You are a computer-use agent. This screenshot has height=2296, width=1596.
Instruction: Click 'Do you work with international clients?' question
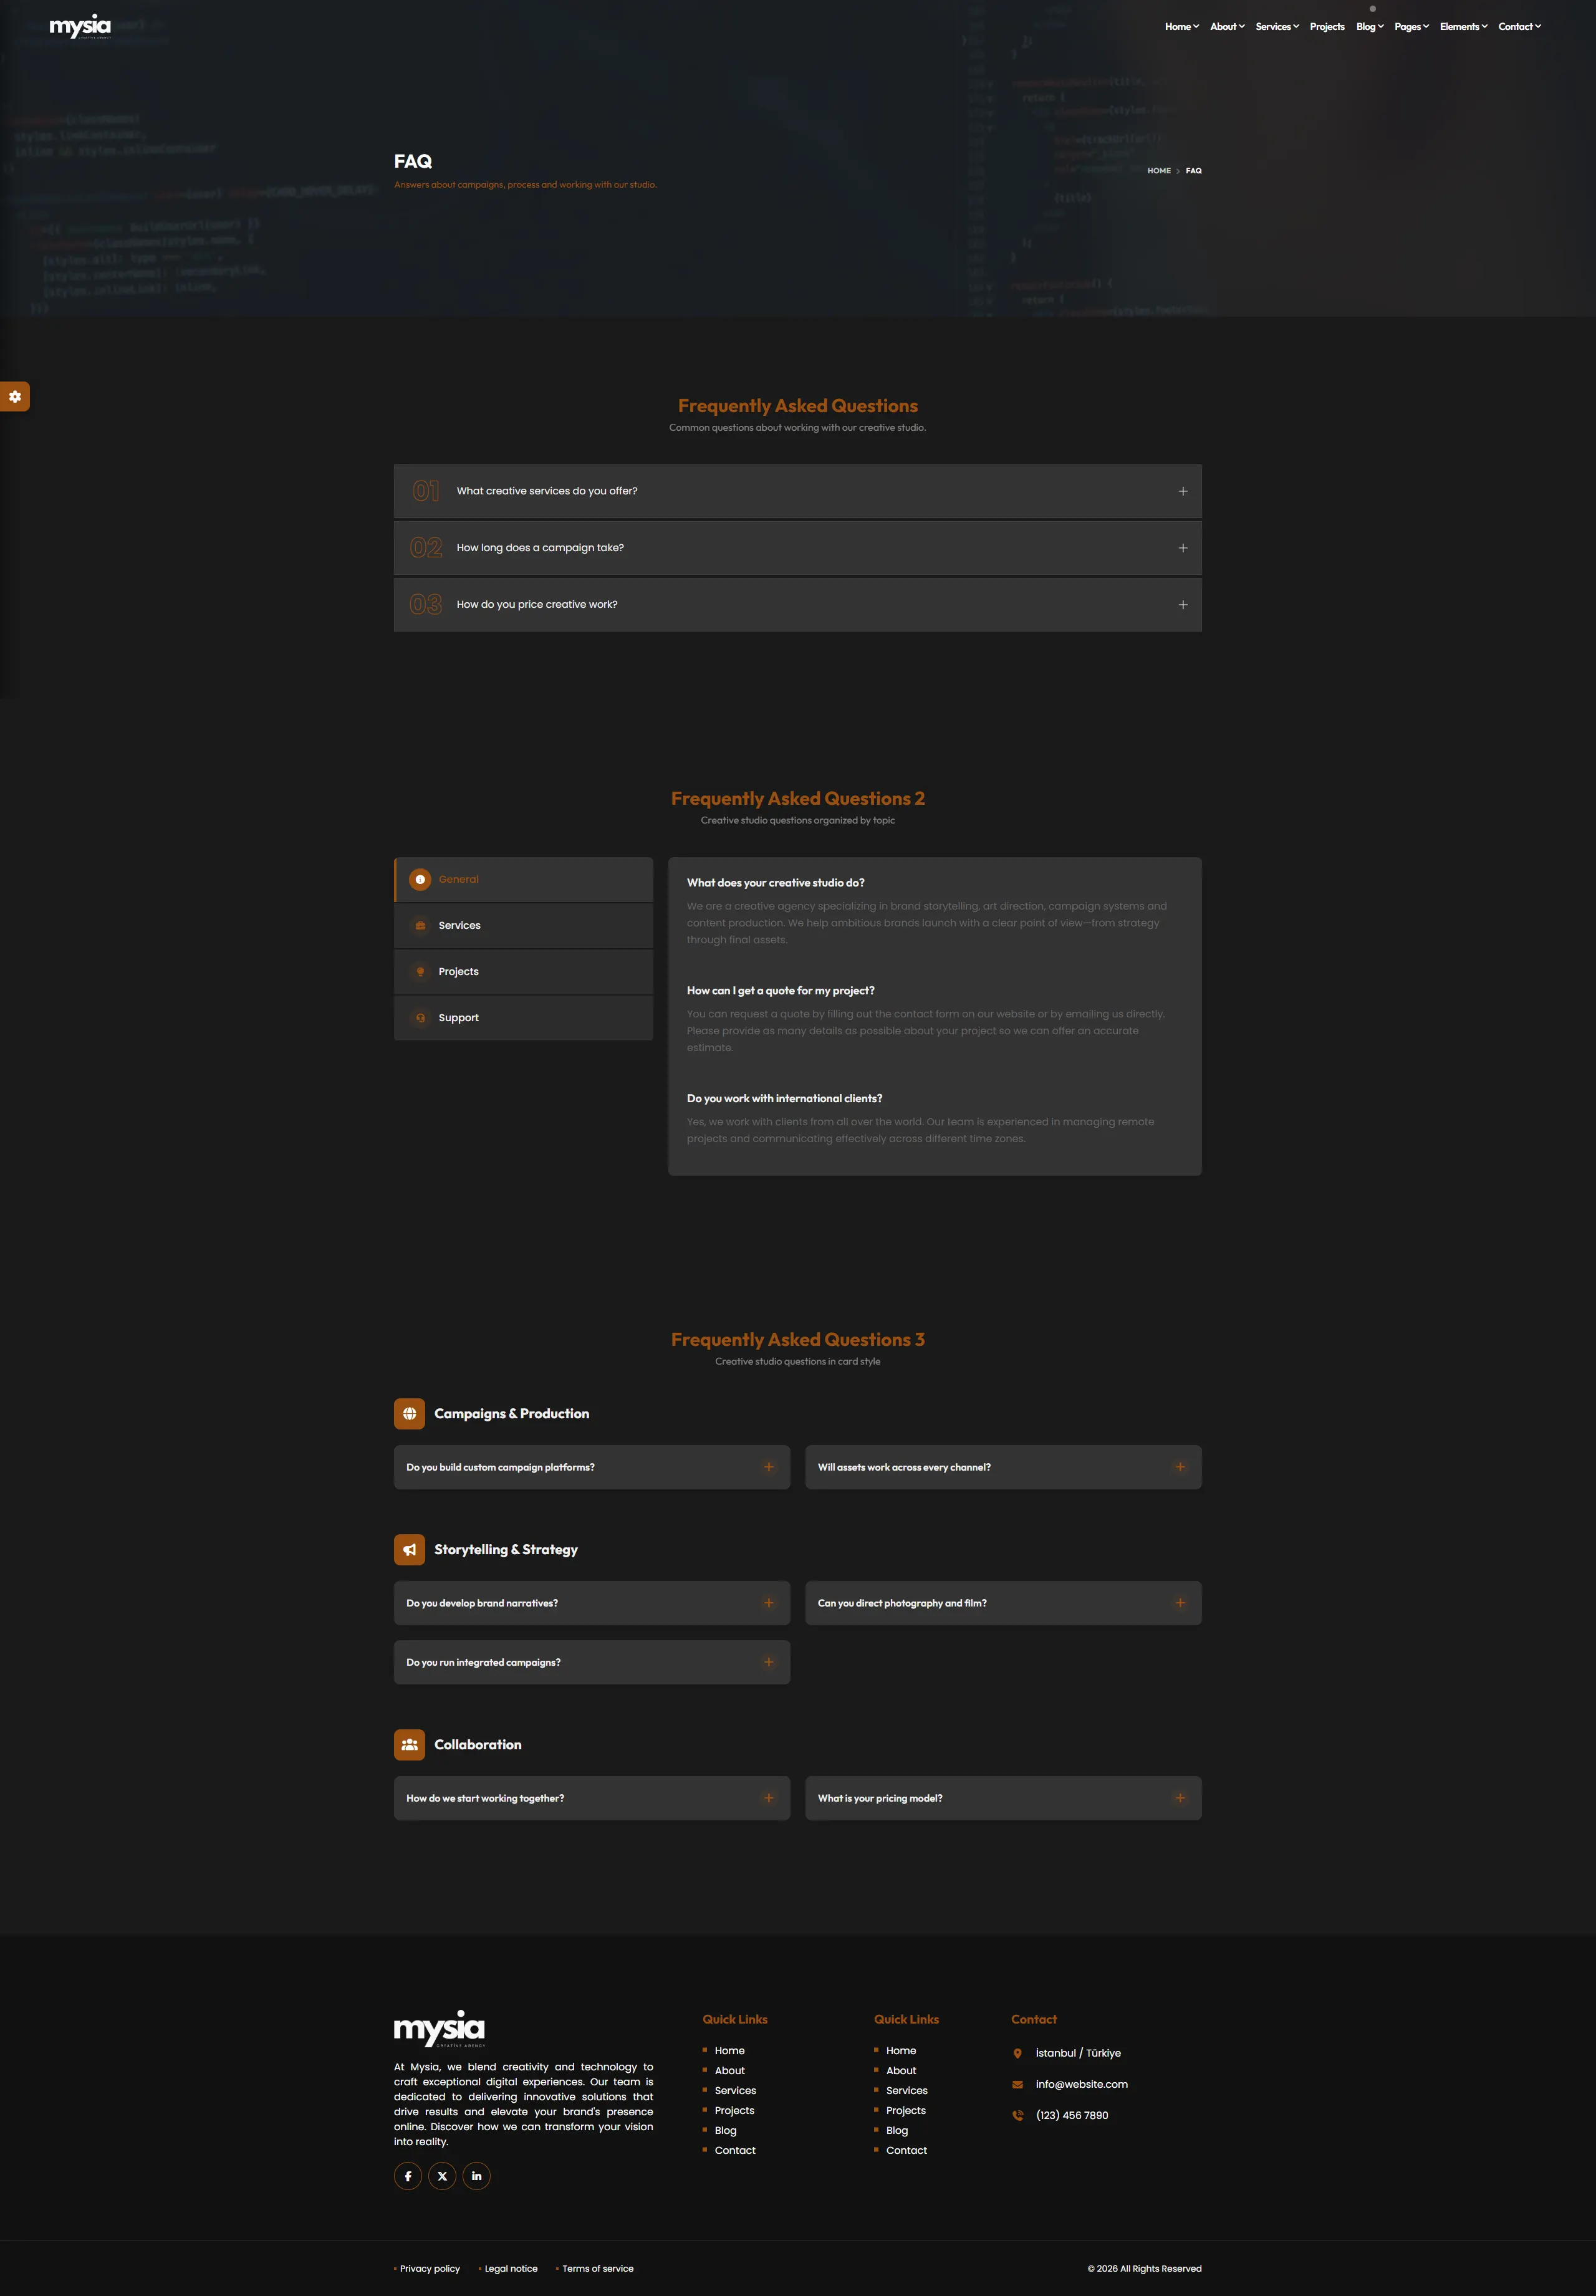point(784,1099)
